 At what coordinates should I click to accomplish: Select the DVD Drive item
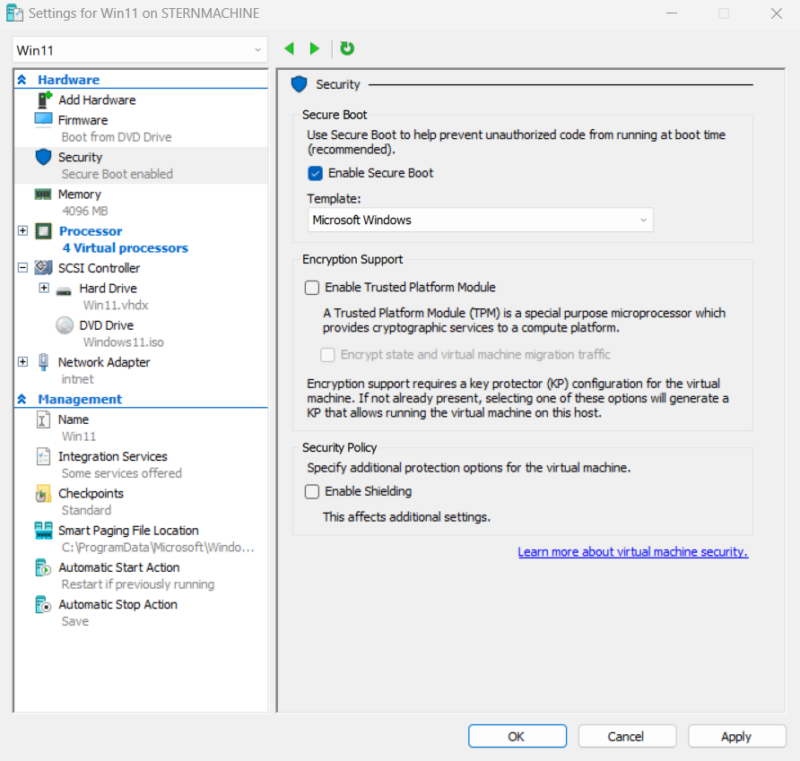coord(106,325)
